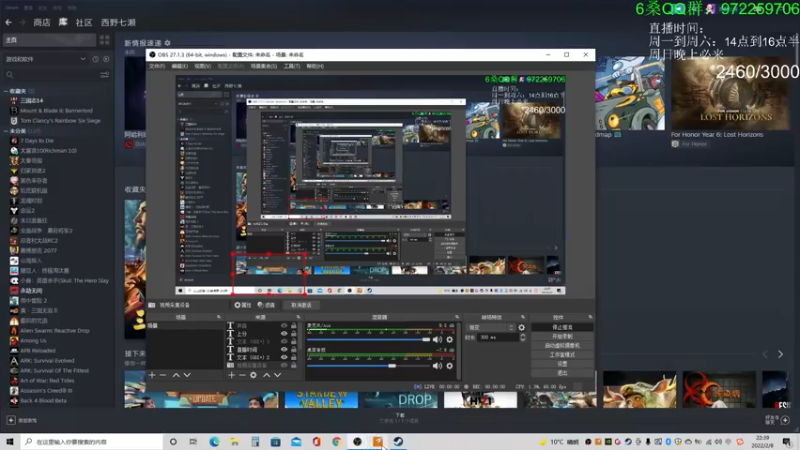The height and width of the screenshot is (450, 800).
Task: Add a new scene with plus icon
Action: point(152,375)
